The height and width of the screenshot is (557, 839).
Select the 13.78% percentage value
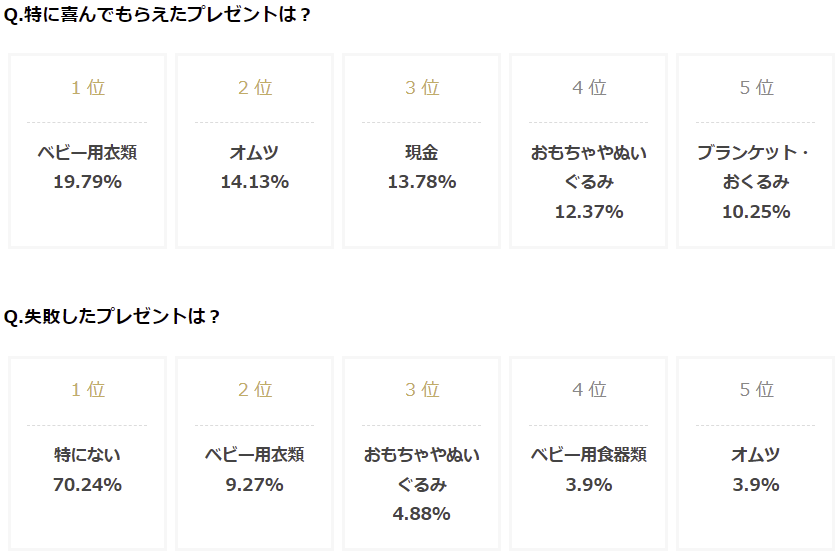421,182
